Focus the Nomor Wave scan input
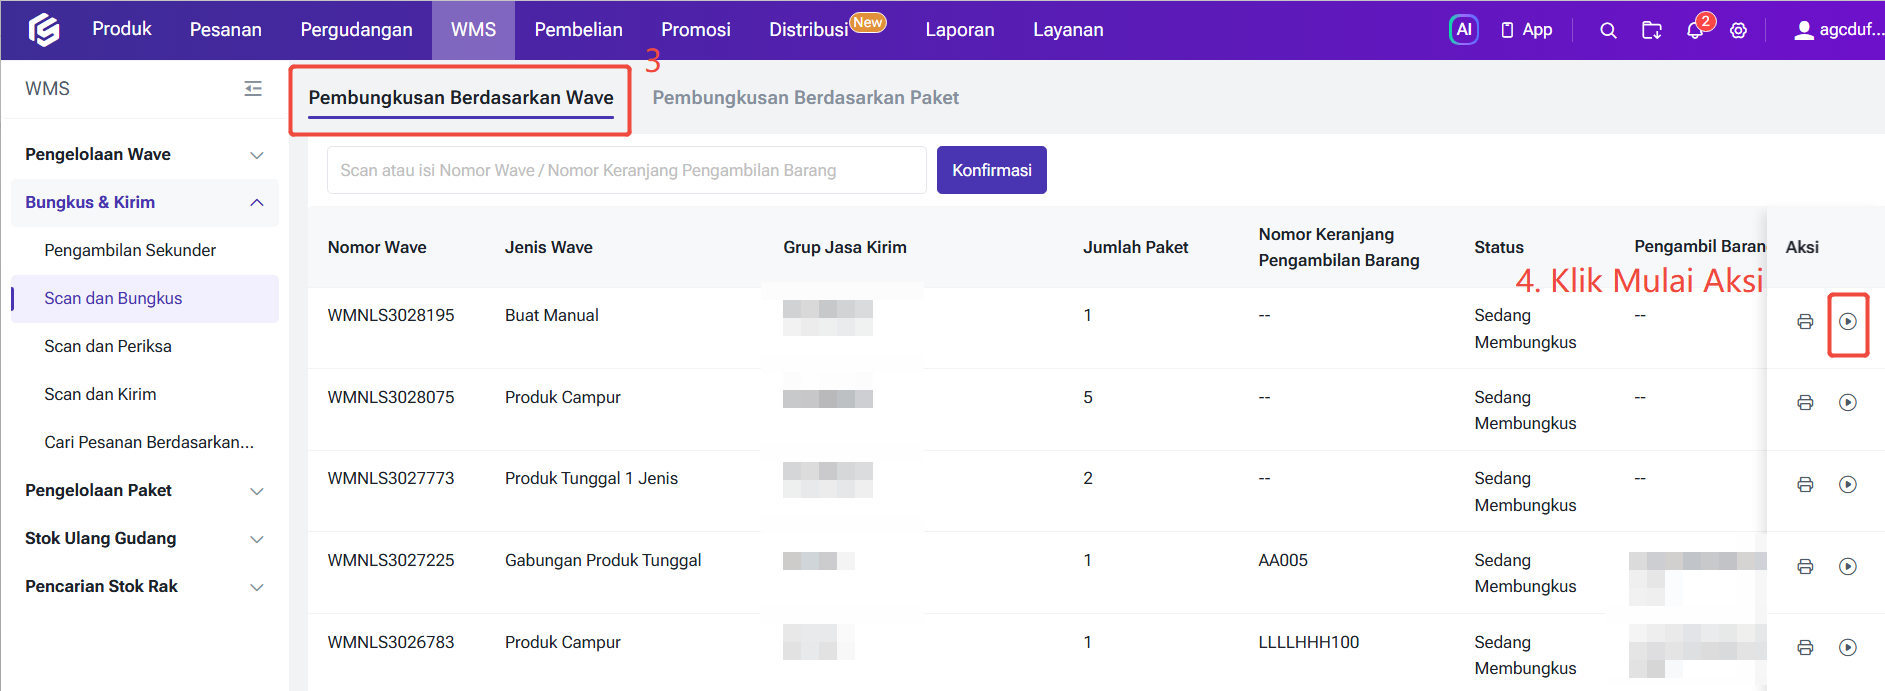The image size is (1885, 691). pyautogui.click(x=627, y=170)
